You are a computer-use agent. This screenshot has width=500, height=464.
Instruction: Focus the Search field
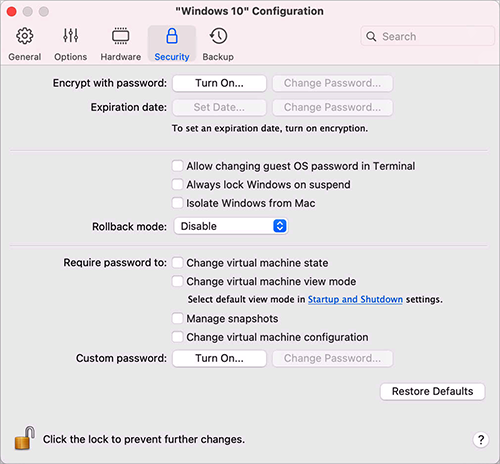coord(427,36)
